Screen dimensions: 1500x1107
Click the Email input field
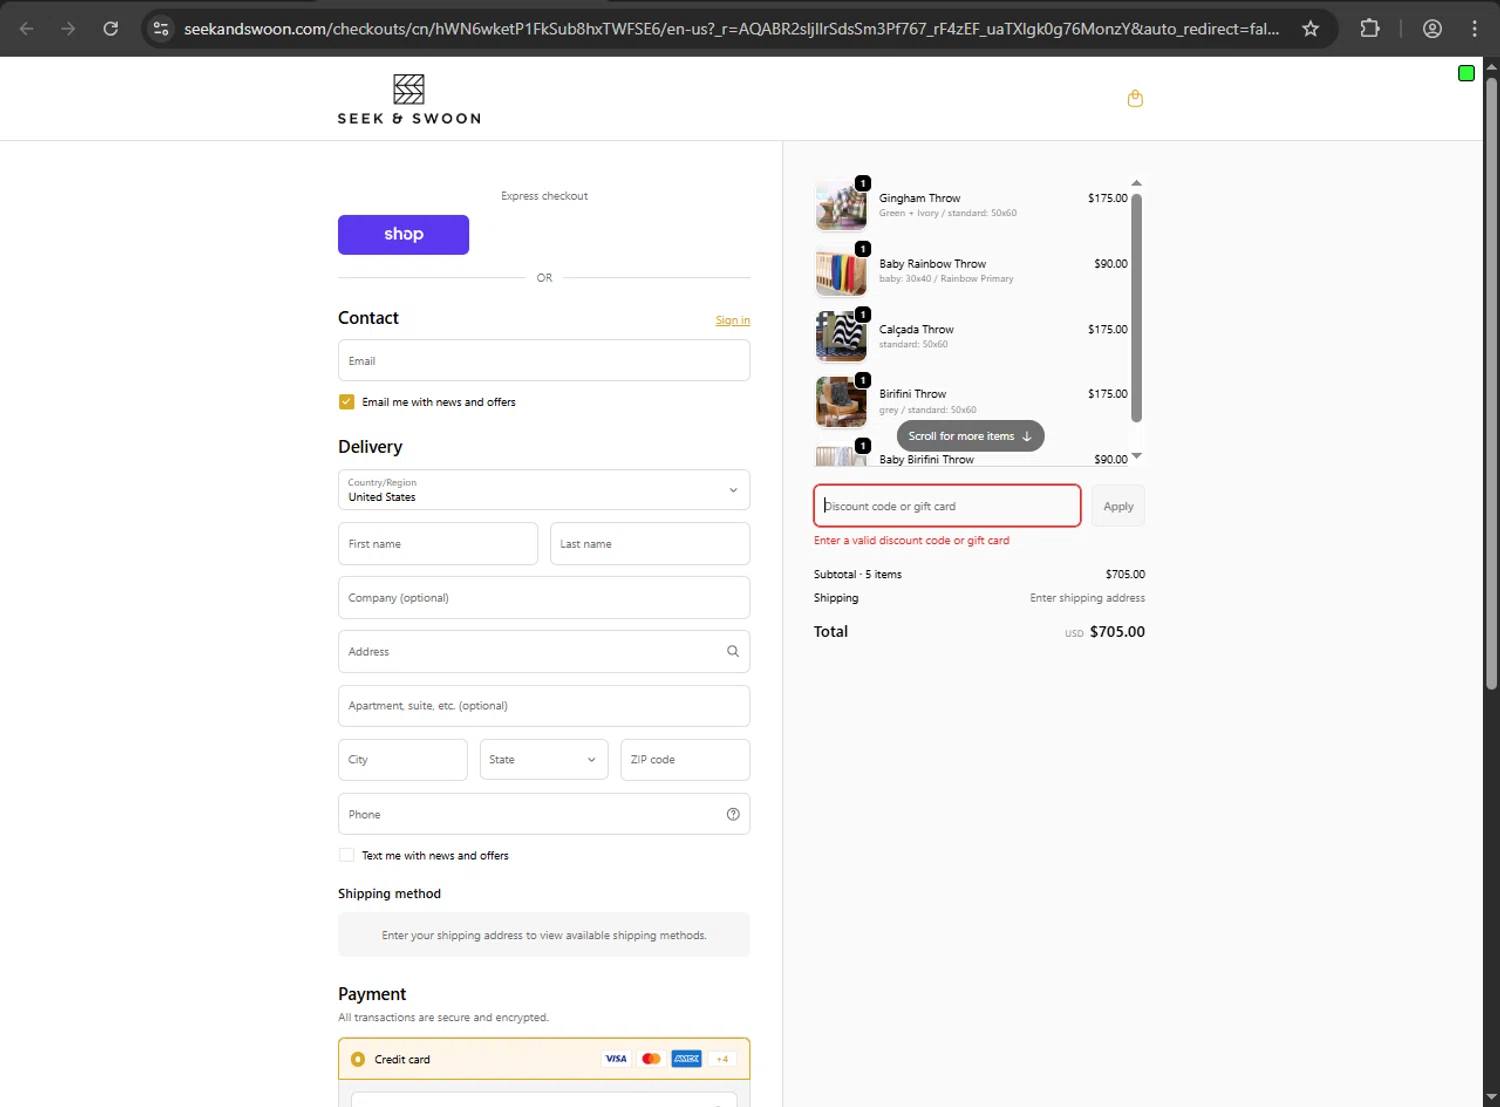544,360
